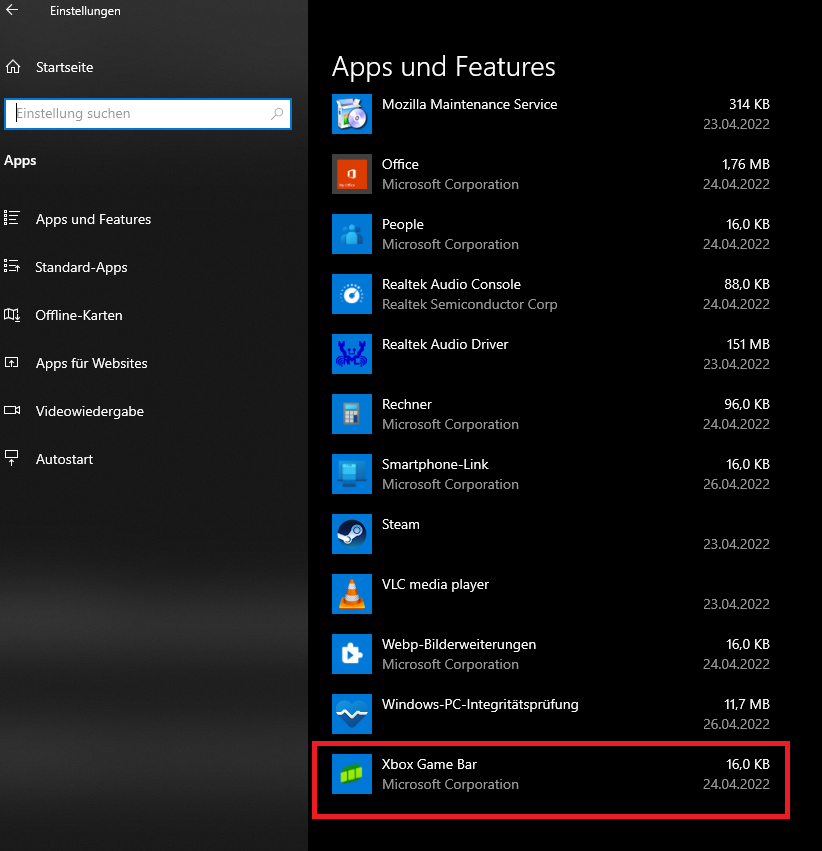822x851 pixels.
Task: Click the Autostart sidebar icon
Action: pos(12,458)
